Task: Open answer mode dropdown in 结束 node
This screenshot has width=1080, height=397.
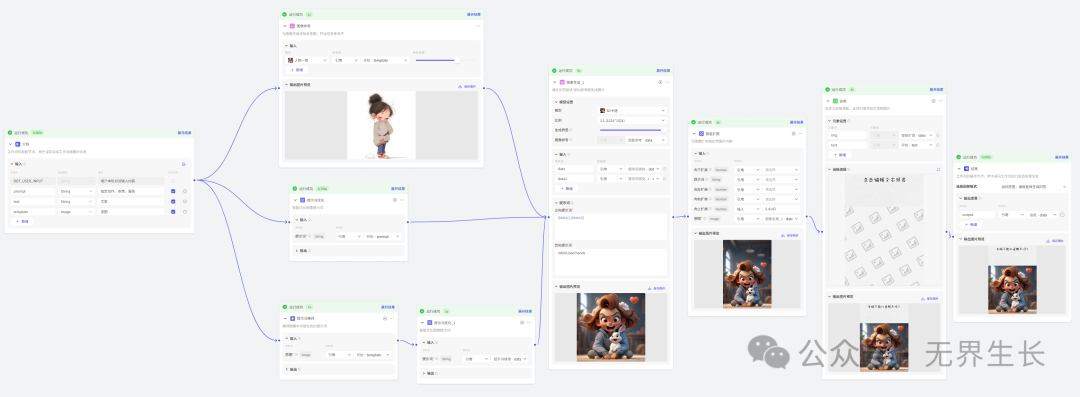Action: point(1033,186)
